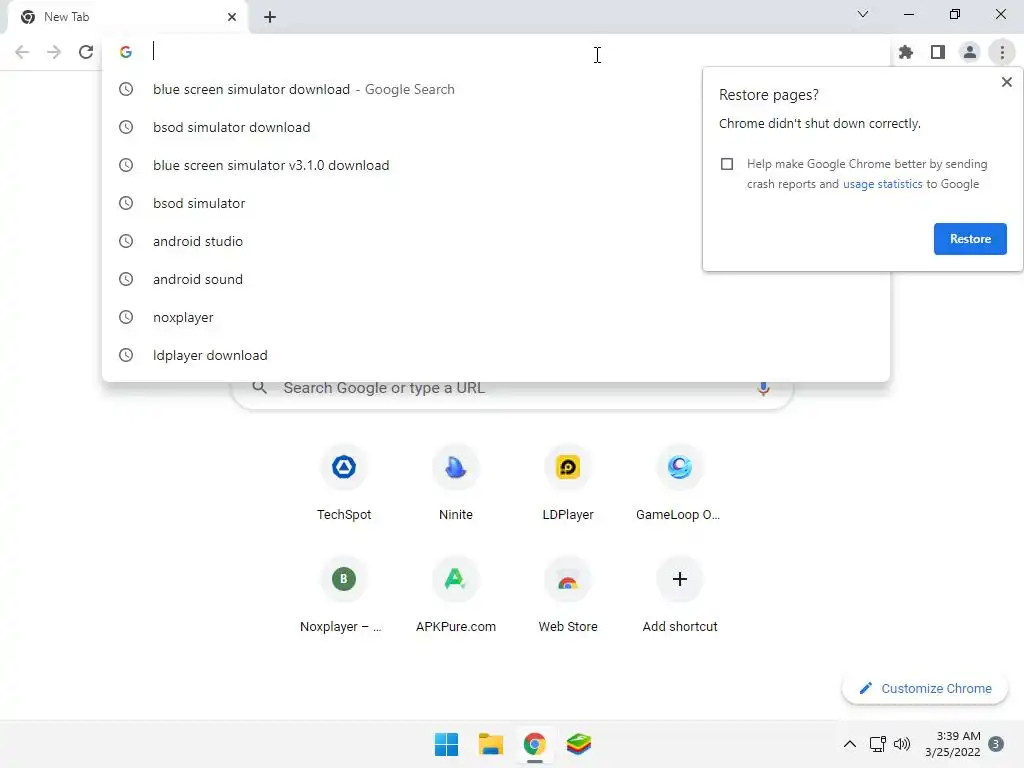Open the TechSpot shortcut
Image resolution: width=1024 pixels, height=768 pixels.
(344, 483)
